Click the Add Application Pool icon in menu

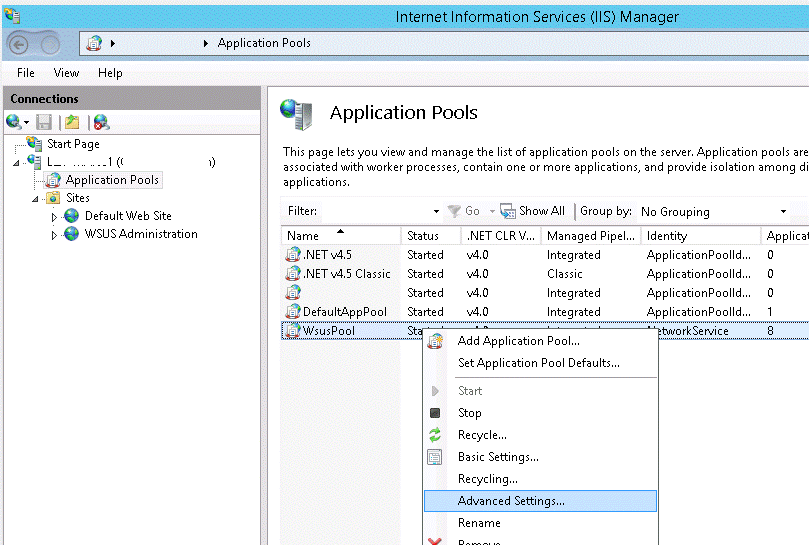[x=435, y=341]
